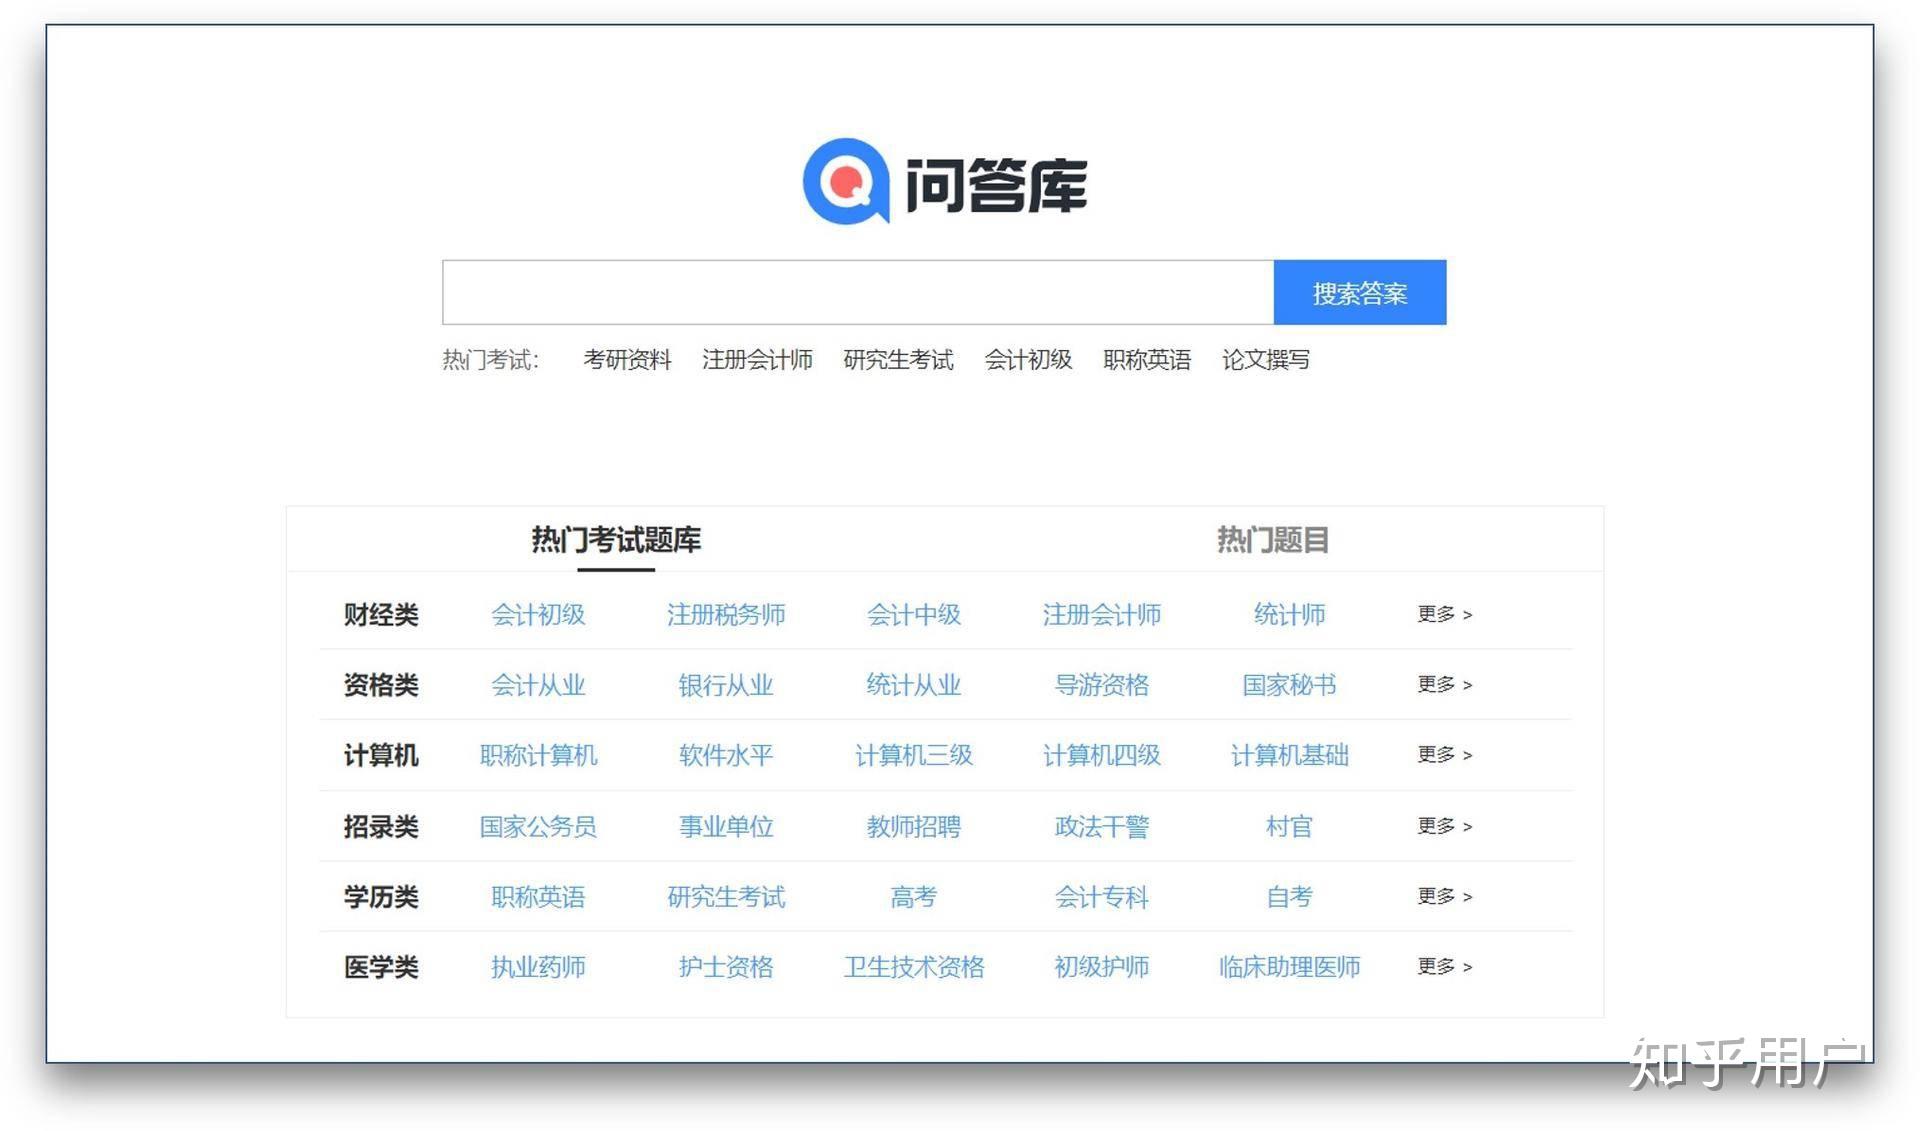
Task: Open the 注册会计师 link in hot exams
Action: coord(759,360)
